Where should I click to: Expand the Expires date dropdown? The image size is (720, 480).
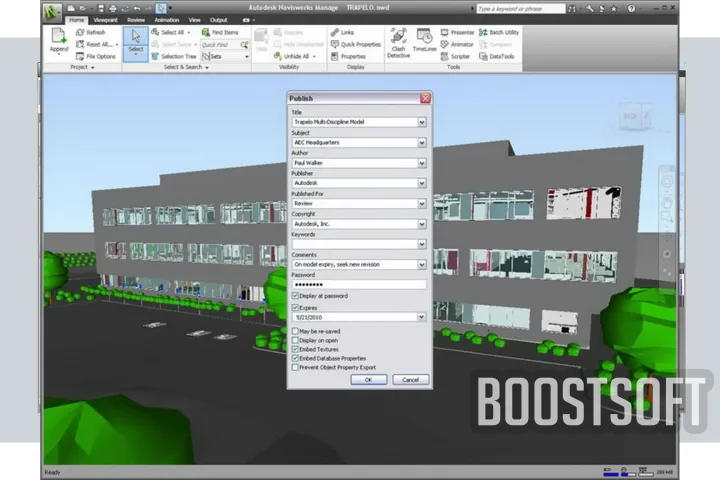pyautogui.click(x=422, y=317)
